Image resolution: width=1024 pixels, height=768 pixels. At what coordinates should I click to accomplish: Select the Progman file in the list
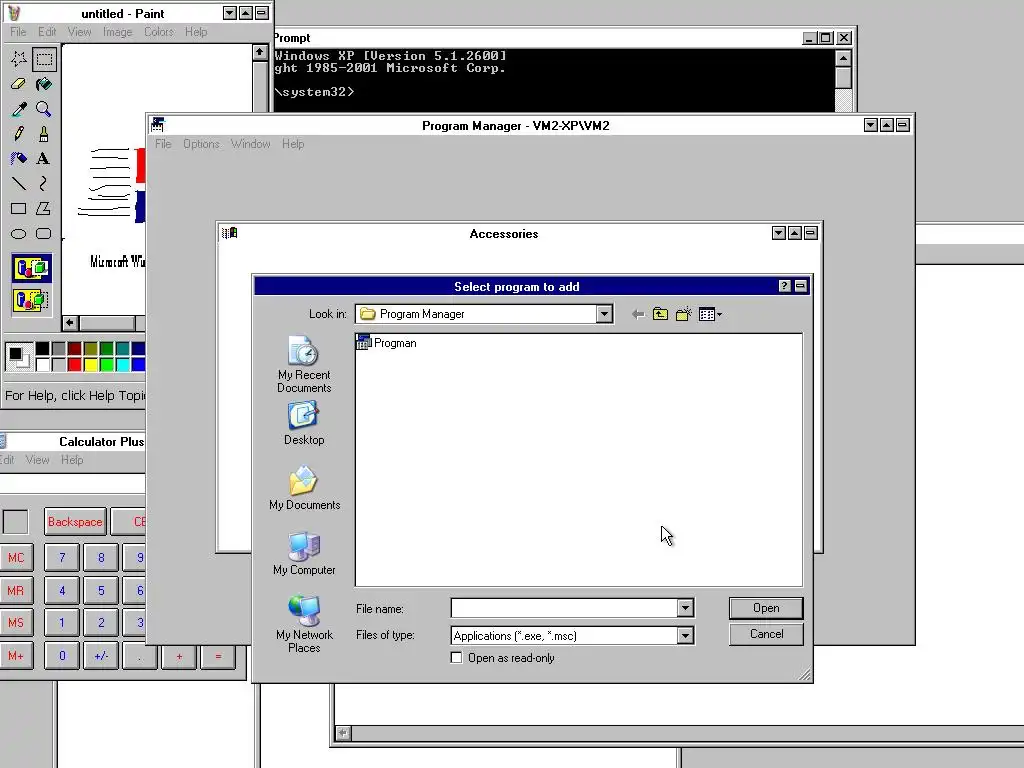coord(387,343)
